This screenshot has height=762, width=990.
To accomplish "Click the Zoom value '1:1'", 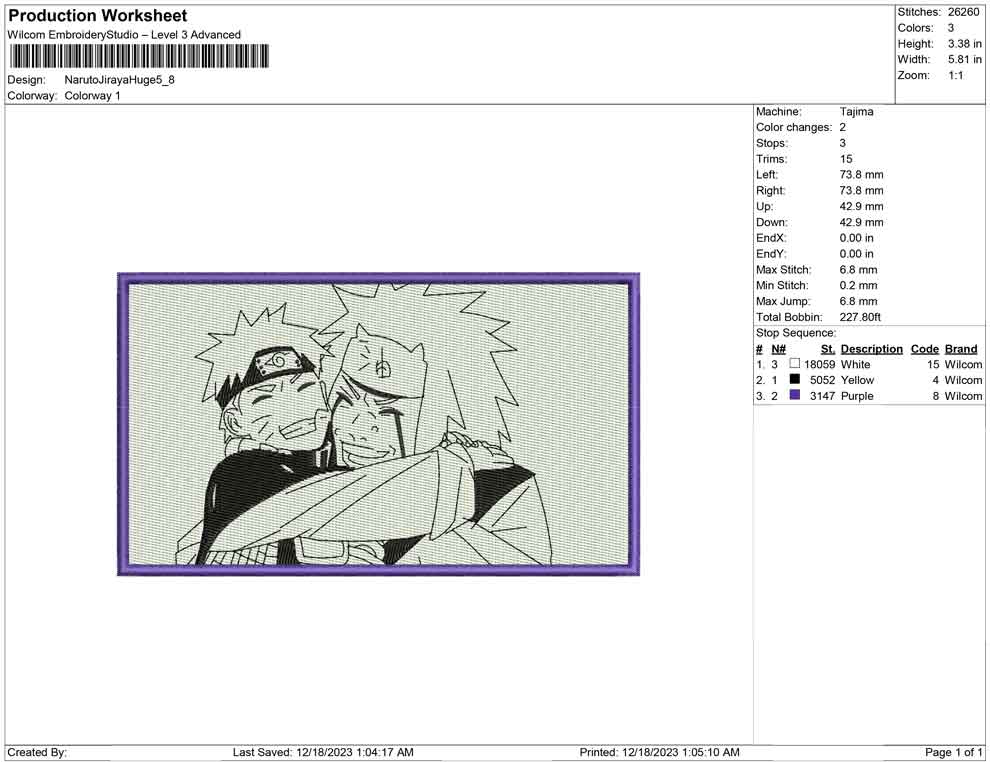I will coord(955,75).
